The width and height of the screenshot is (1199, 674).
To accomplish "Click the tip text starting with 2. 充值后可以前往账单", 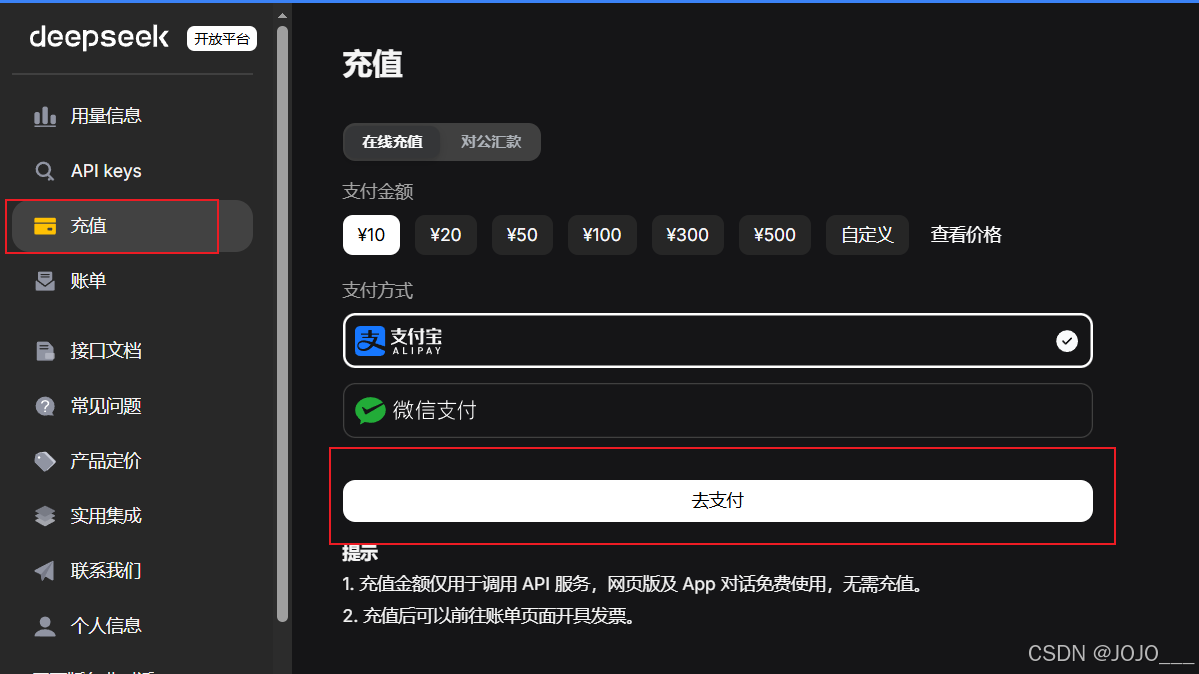I will coord(491,617).
